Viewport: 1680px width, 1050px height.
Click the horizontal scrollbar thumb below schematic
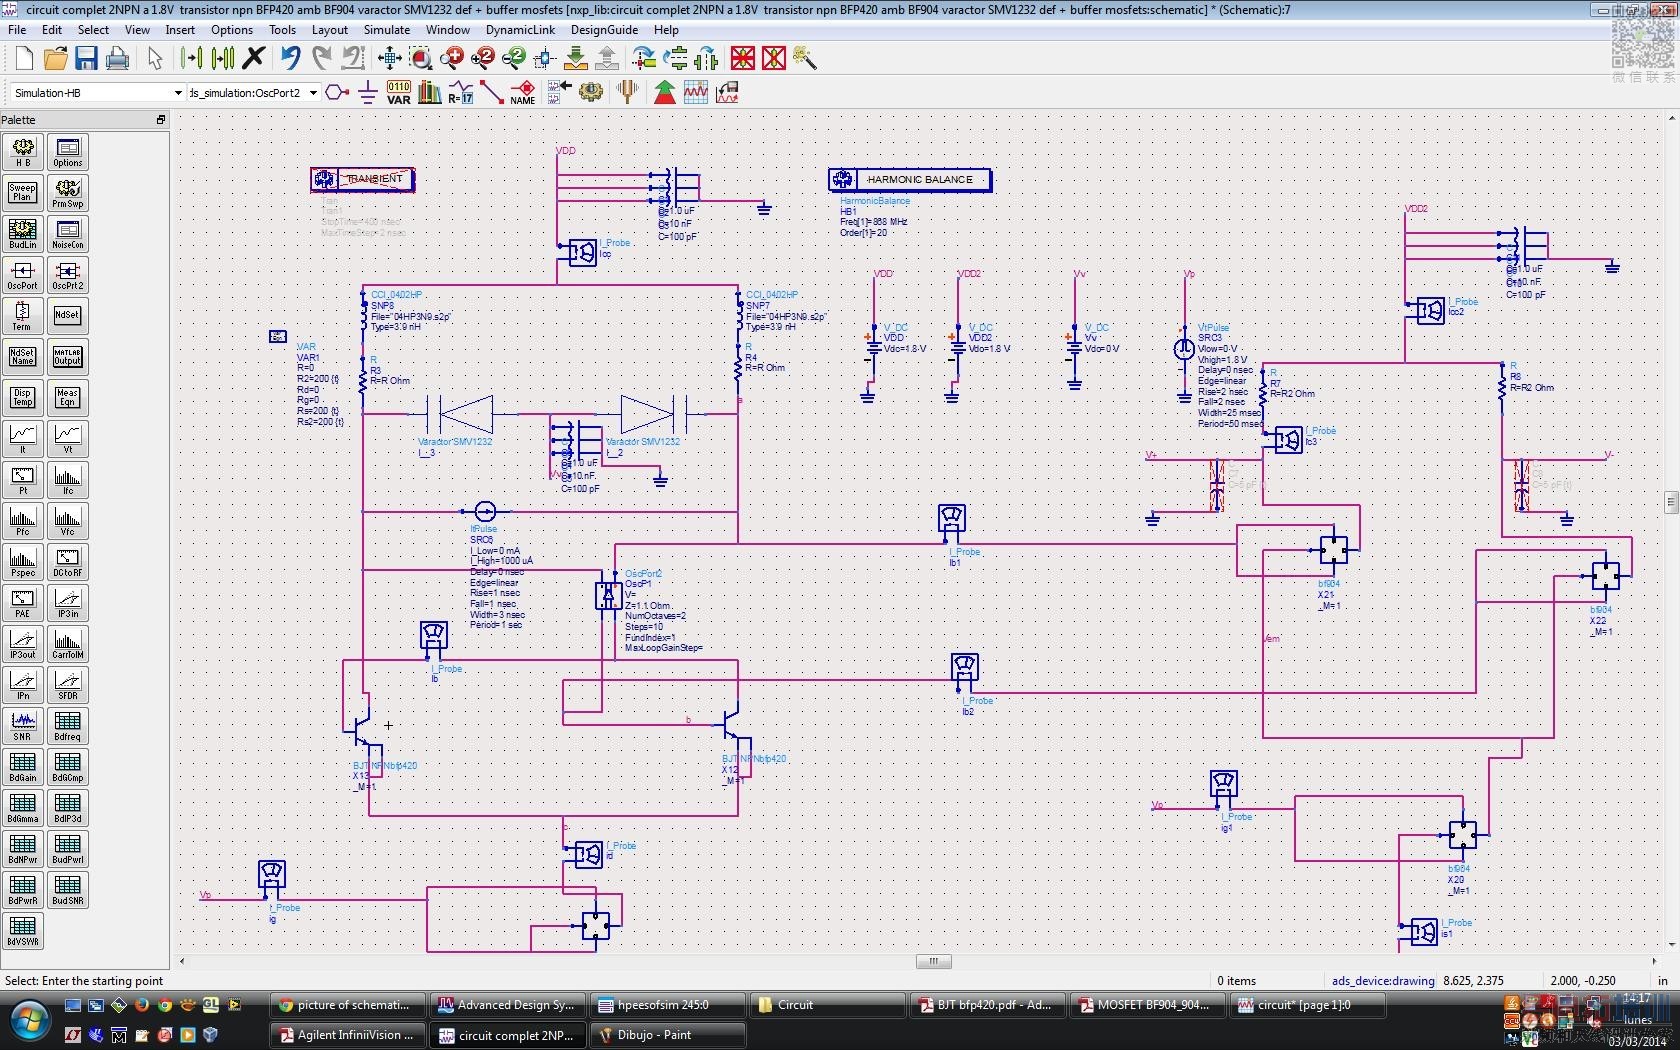coord(933,962)
